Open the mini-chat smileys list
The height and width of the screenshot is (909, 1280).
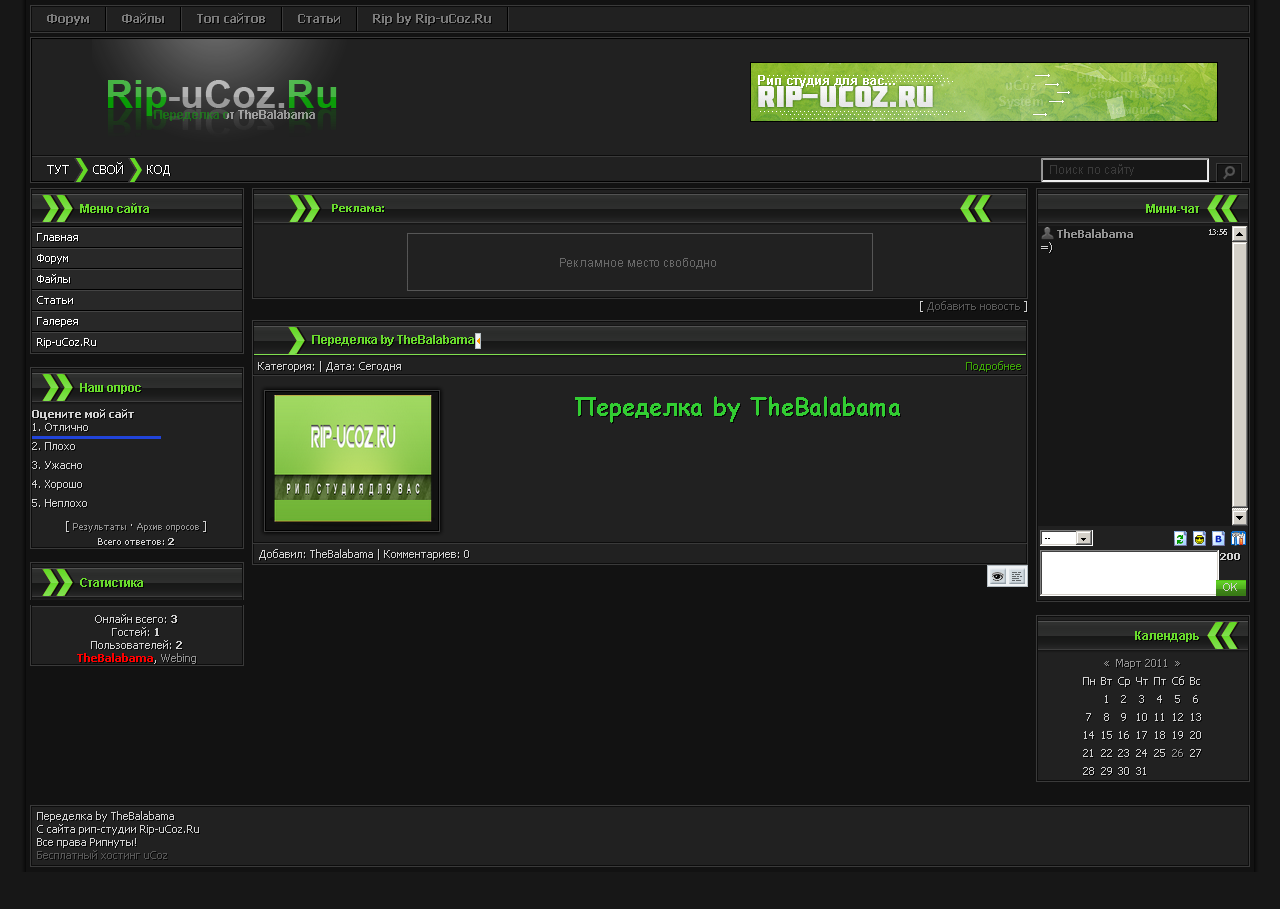click(1199, 538)
